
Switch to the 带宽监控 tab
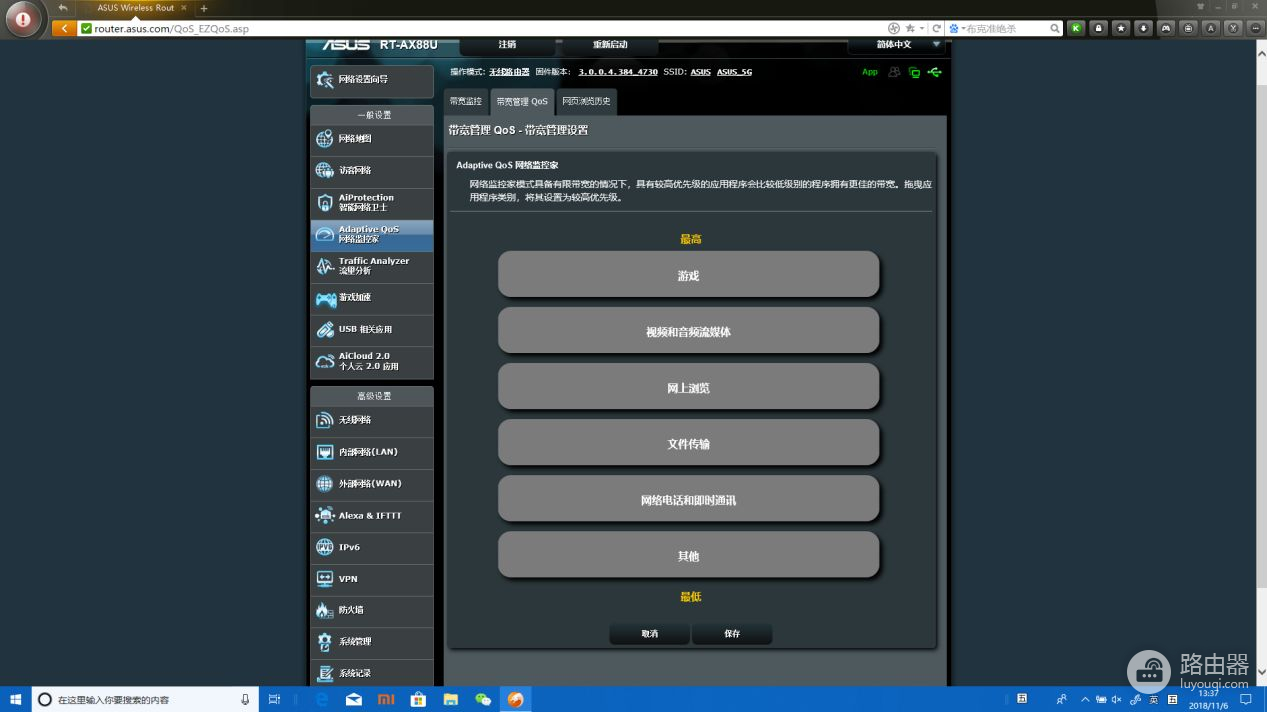465,101
